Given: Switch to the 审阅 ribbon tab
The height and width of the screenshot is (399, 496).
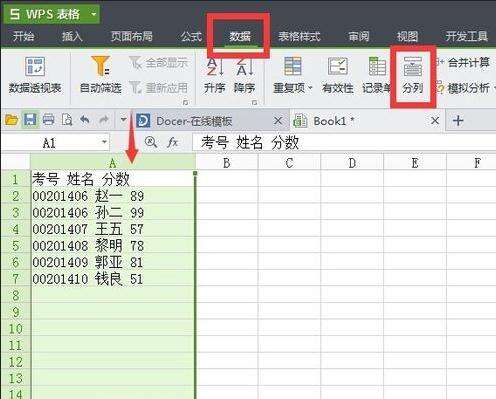Looking at the screenshot, I should (x=359, y=36).
